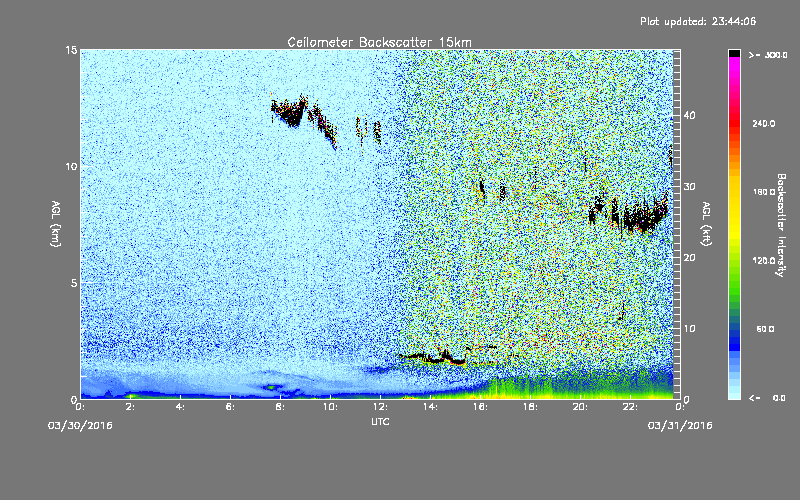Click the "16:" UTC hour tick label
Viewport: 800px width, 500px height.
click(480, 407)
